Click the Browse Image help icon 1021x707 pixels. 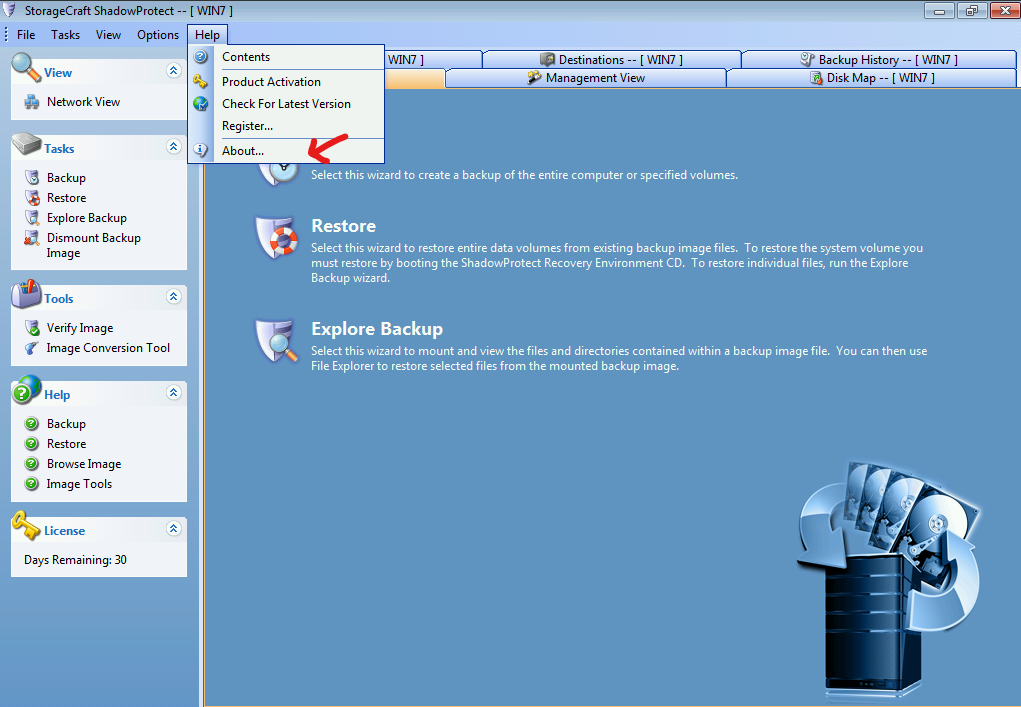32,464
